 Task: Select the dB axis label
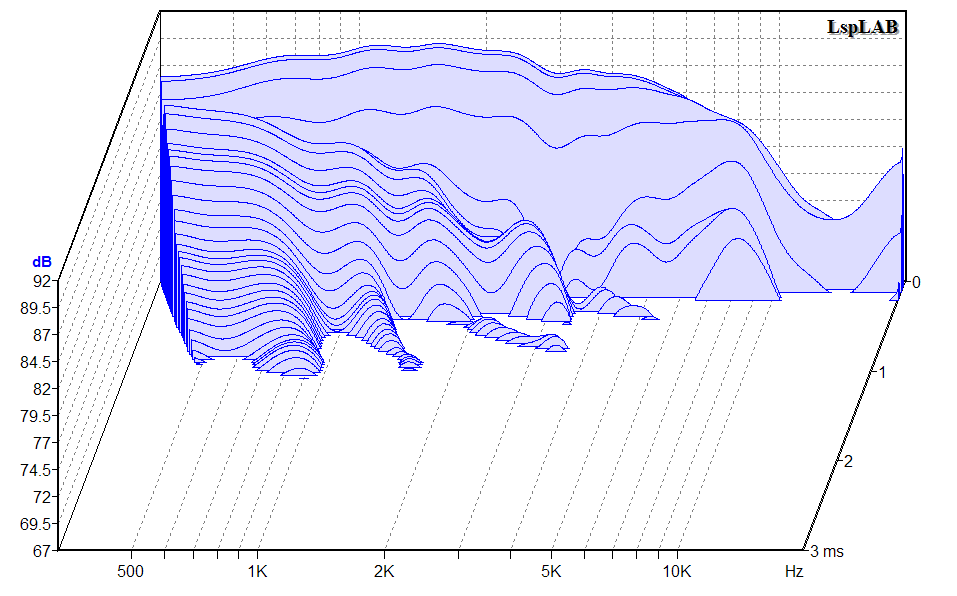[x=42, y=262]
